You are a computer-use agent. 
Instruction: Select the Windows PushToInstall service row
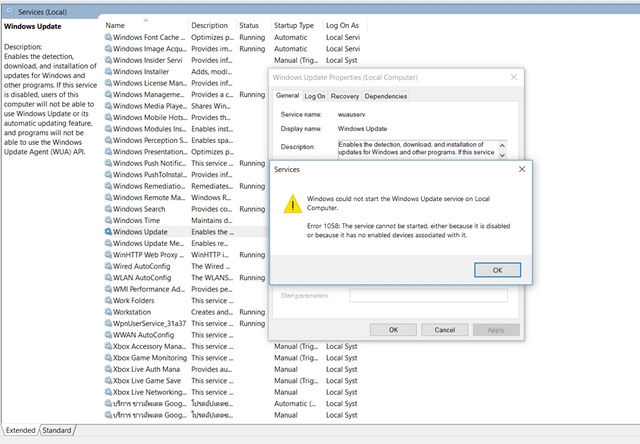click(x=185, y=174)
